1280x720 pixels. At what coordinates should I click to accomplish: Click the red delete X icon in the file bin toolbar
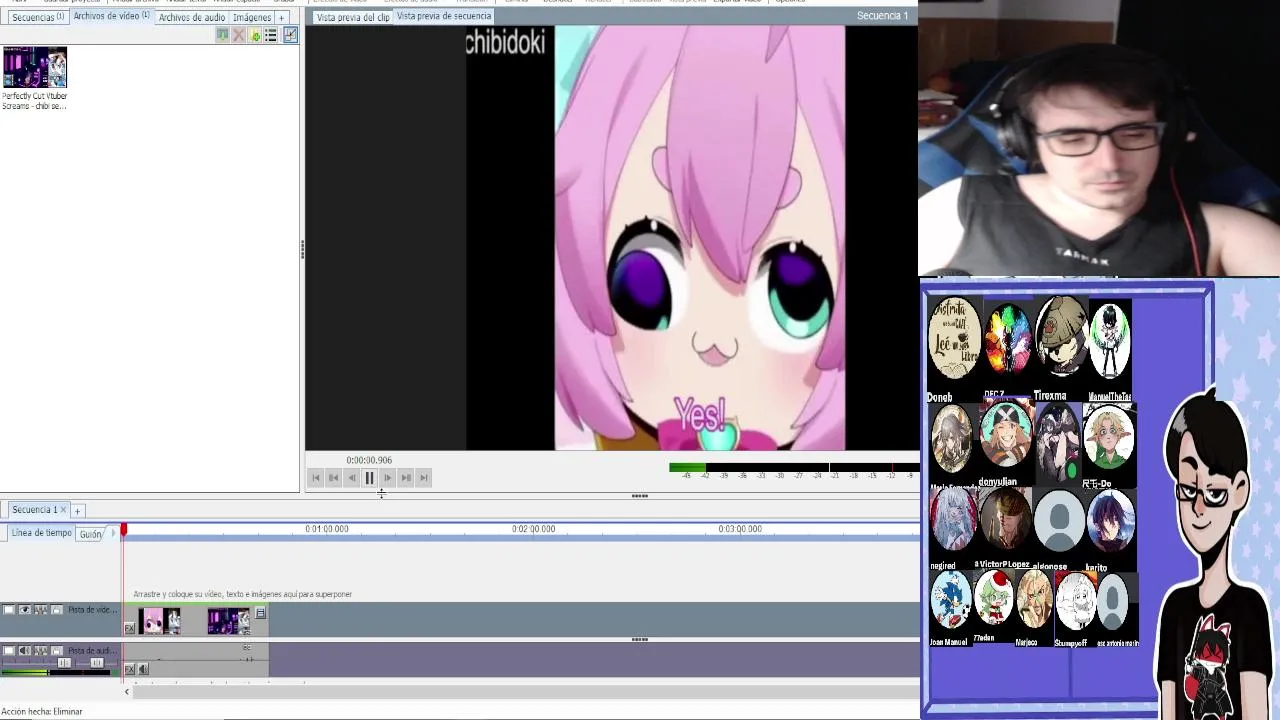click(239, 35)
